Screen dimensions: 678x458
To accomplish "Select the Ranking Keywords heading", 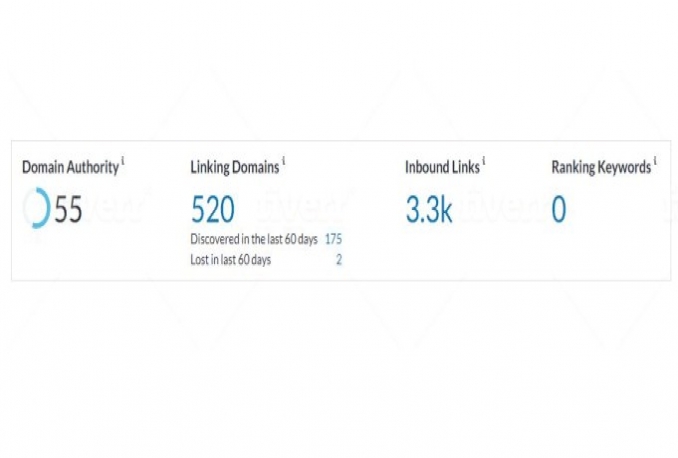I will (x=601, y=167).
